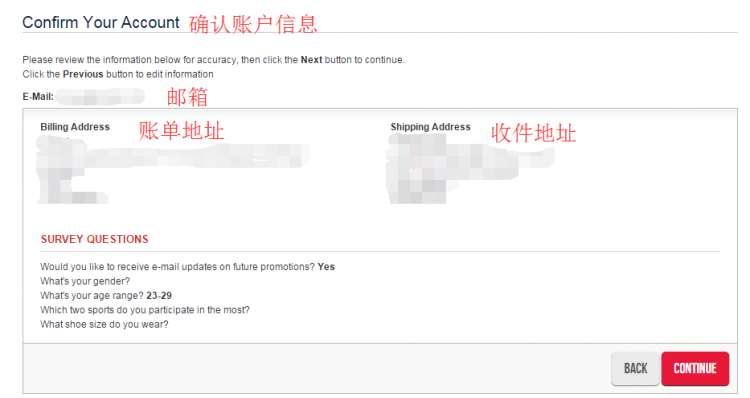This screenshot has height=398, width=750.
Task: Click the bold Previous word in instructions
Action: pos(83,74)
